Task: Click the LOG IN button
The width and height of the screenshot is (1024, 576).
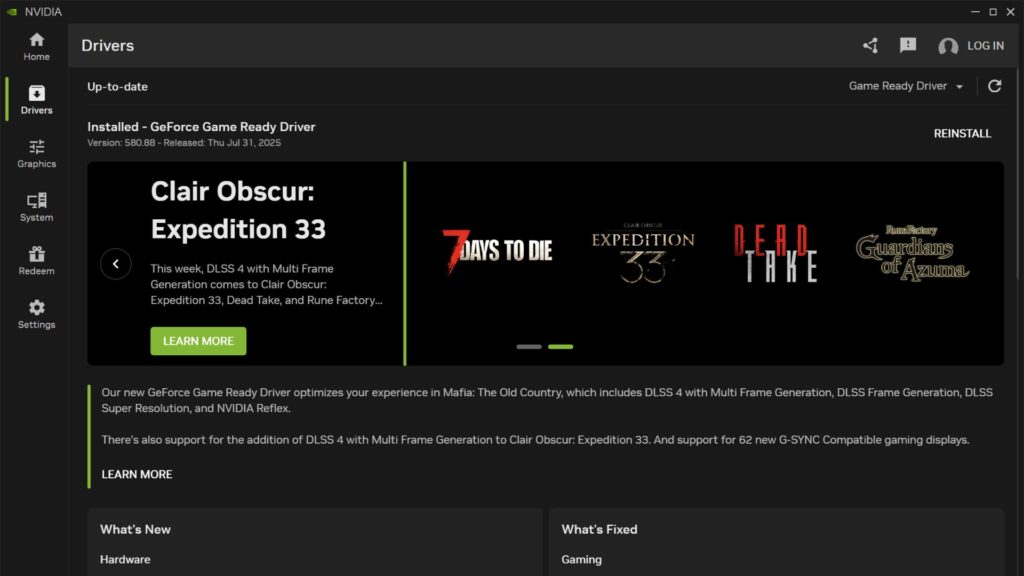Action: tap(971, 46)
